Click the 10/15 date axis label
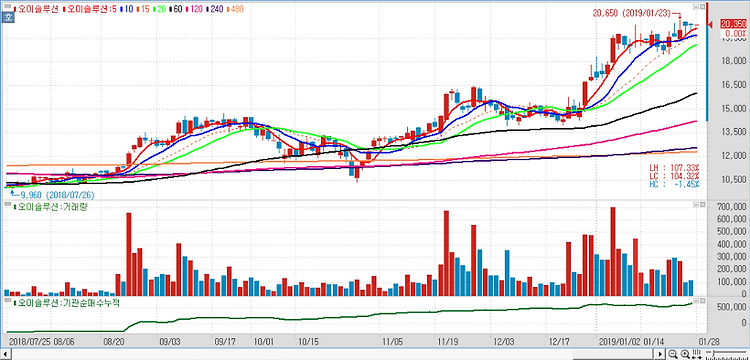Viewport: 750px width, 360px height. point(308,342)
